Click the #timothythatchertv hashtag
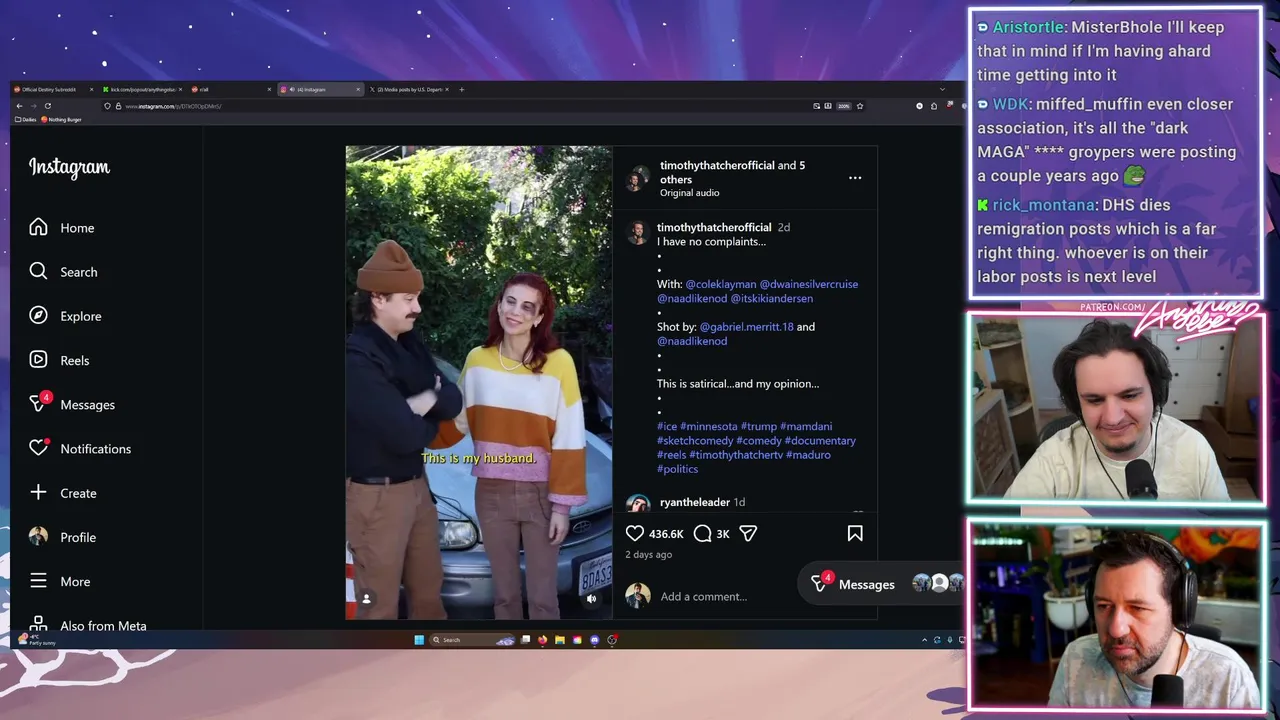The width and height of the screenshot is (1280, 720). [x=736, y=455]
